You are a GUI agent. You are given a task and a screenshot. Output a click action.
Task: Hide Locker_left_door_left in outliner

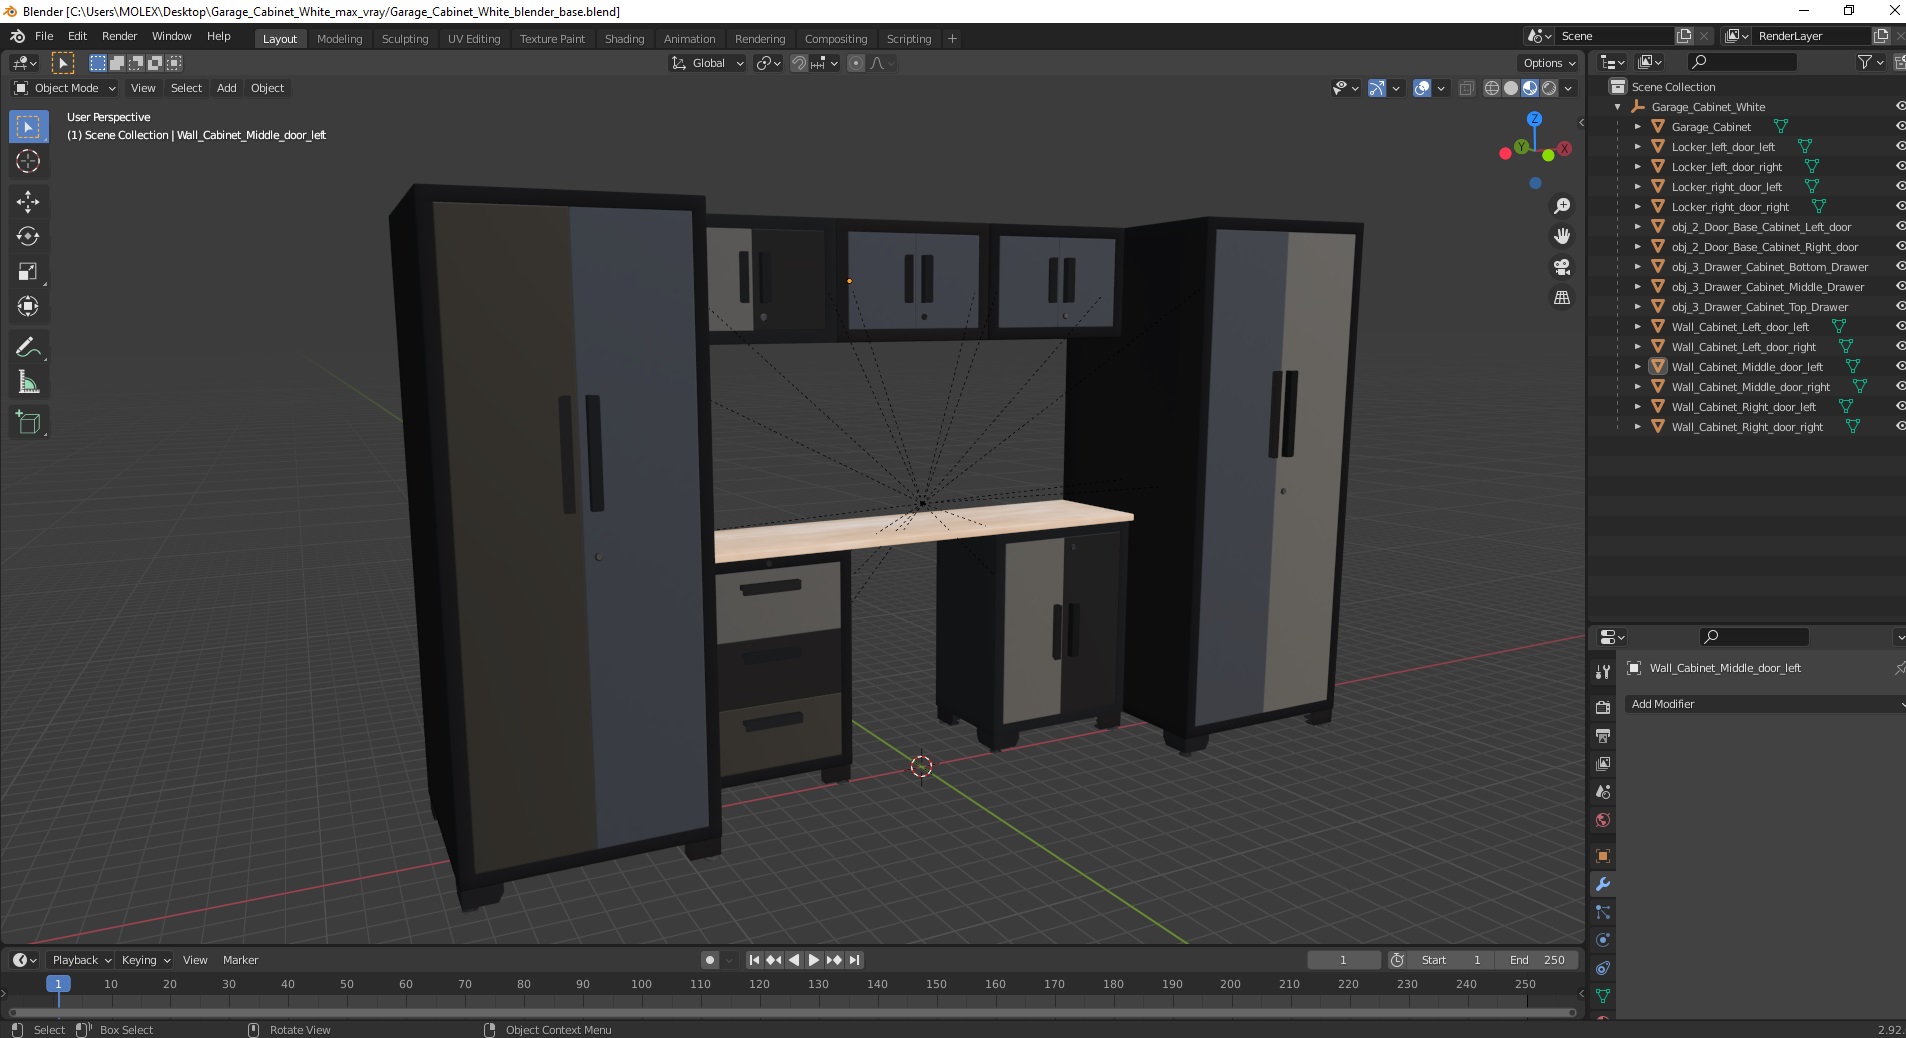(1899, 147)
